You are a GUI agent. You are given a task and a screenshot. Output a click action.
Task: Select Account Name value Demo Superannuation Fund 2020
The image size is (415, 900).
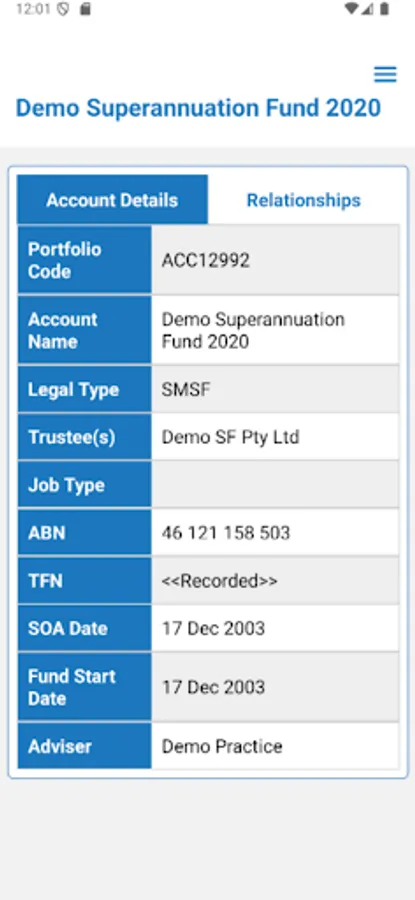[x=253, y=330]
